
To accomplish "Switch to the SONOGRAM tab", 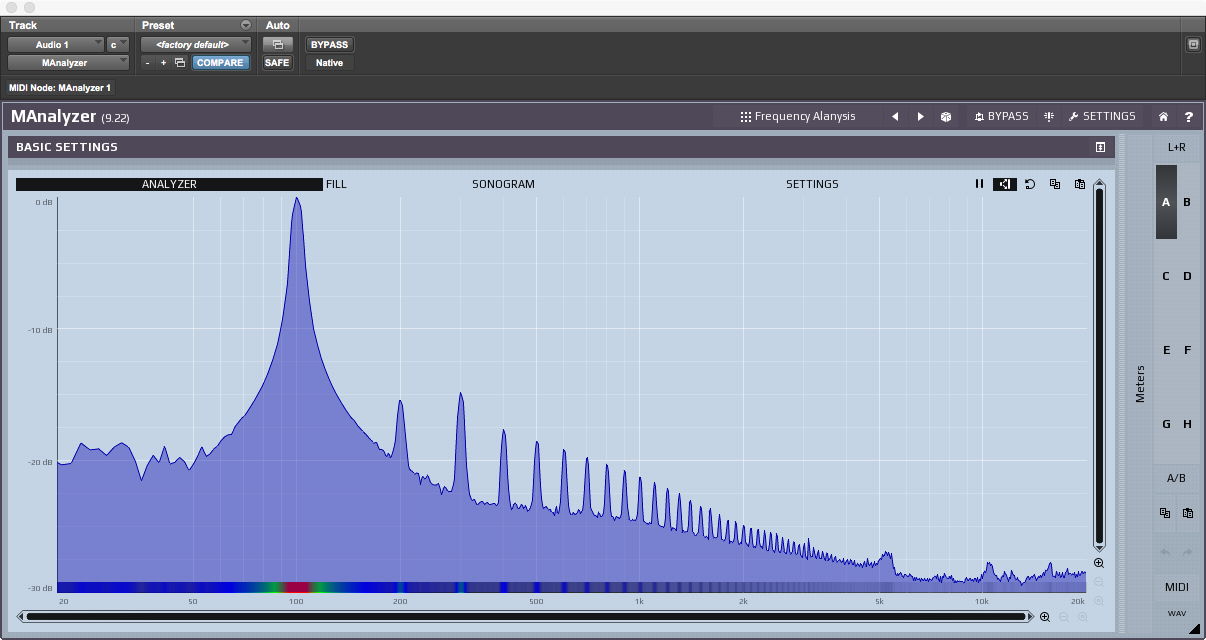I will (x=503, y=184).
